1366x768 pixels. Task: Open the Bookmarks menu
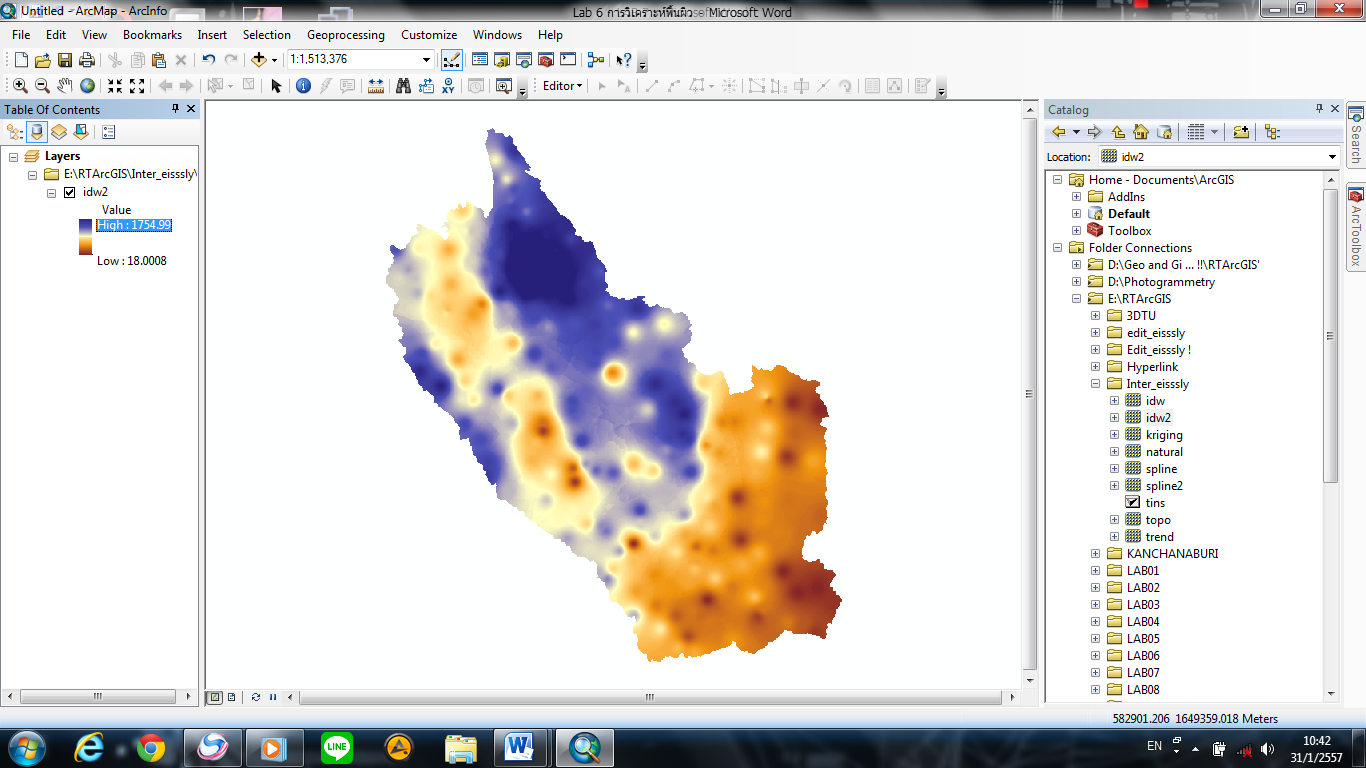tap(152, 35)
